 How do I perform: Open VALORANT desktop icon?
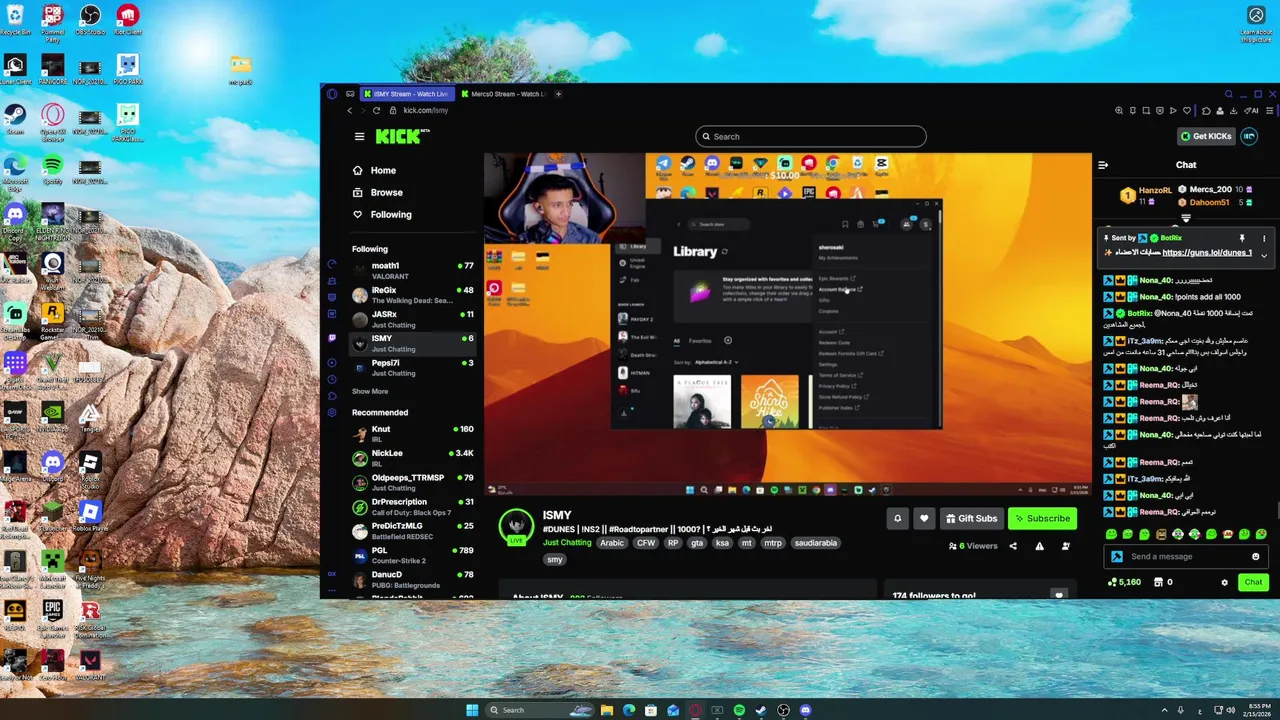(90, 665)
